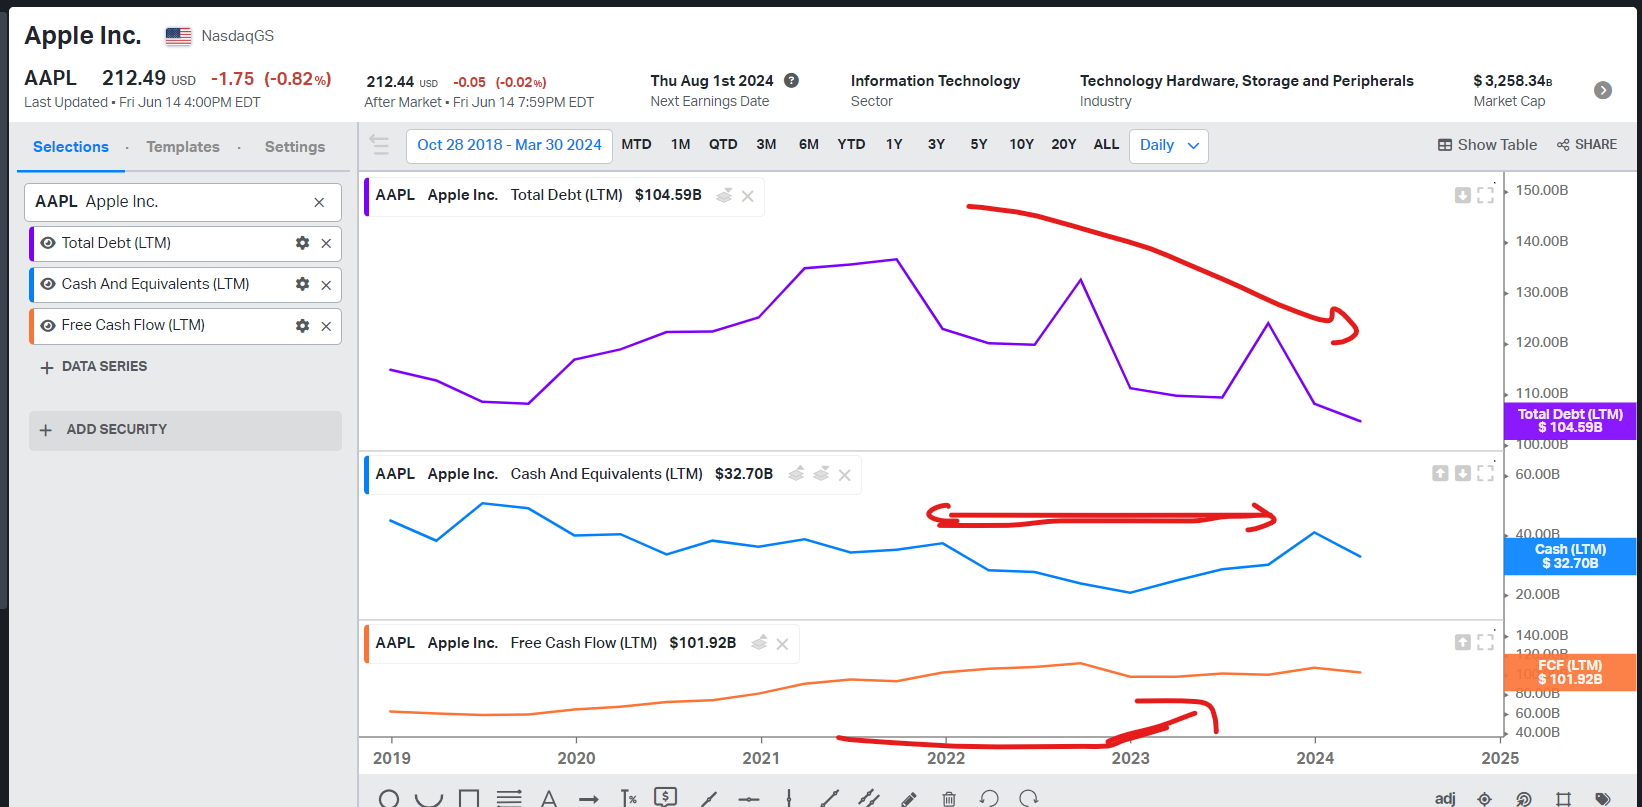Select 1M time range
This screenshot has height=807, width=1642.
click(681, 145)
